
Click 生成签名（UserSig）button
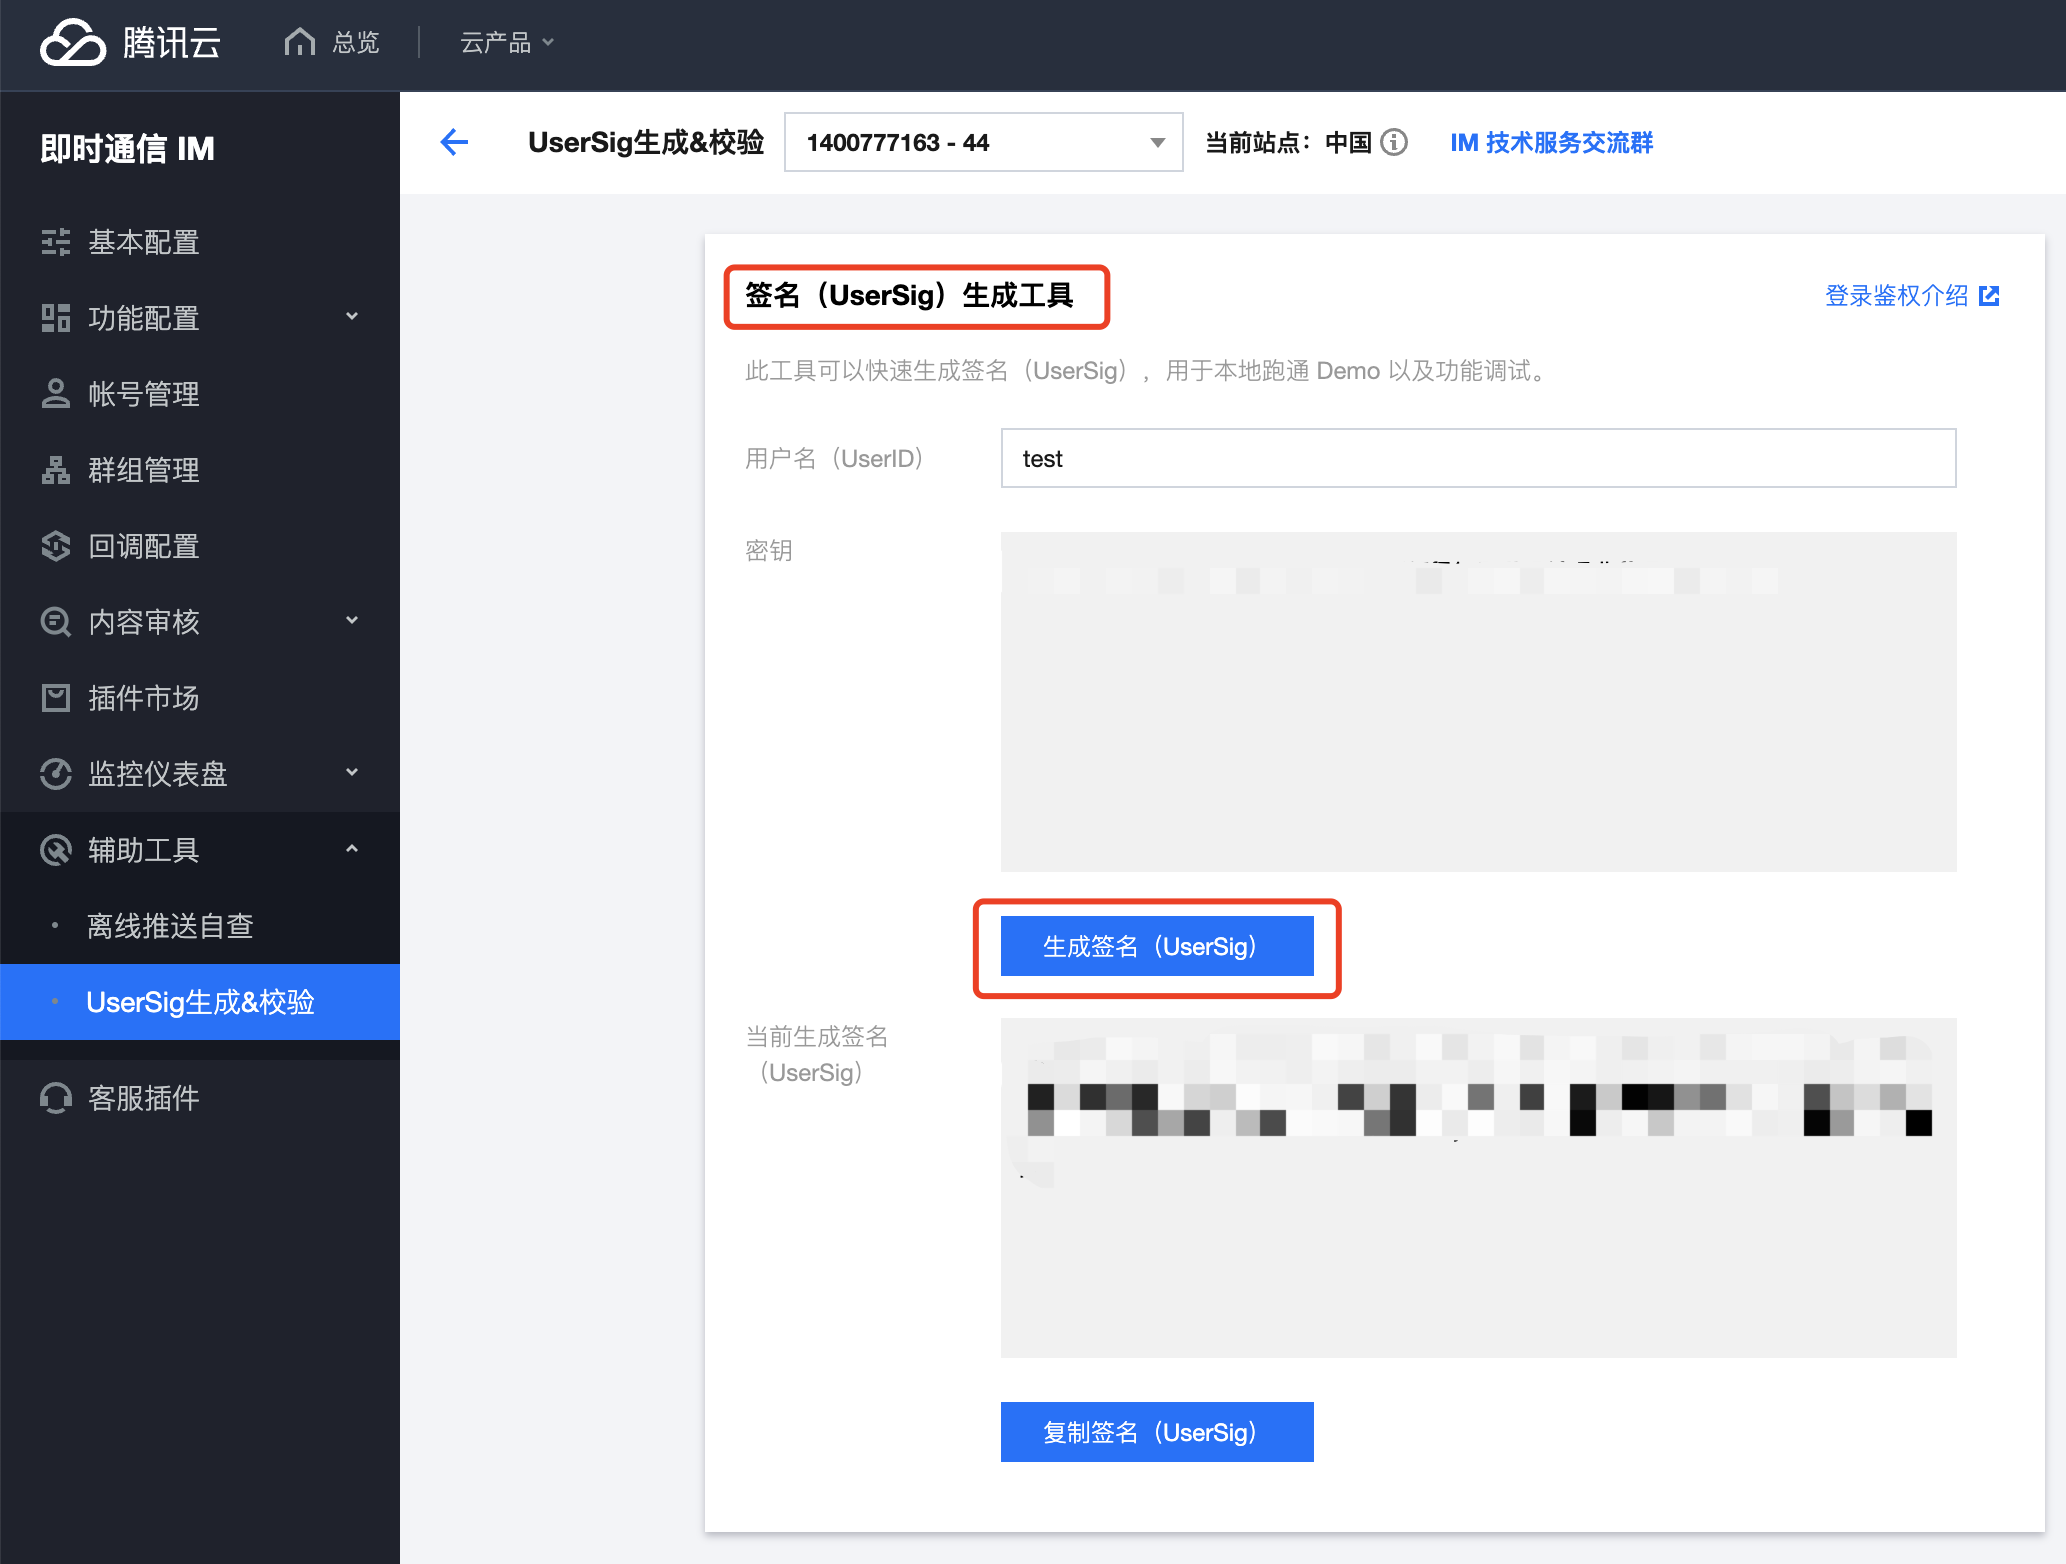pos(1157,946)
